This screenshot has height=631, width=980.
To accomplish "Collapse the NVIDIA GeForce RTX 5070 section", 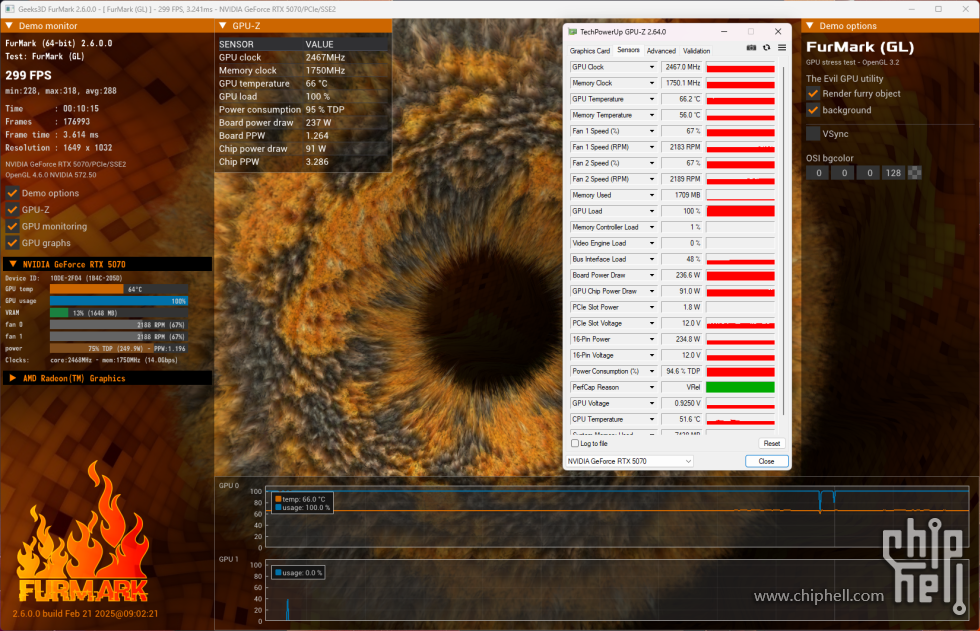I will (12, 264).
